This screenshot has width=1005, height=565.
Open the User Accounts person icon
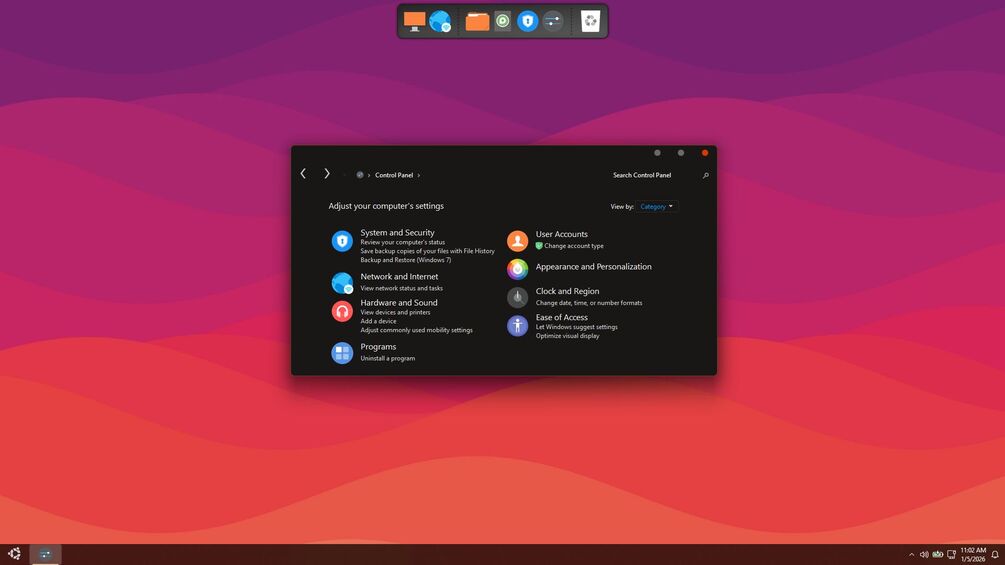point(517,241)
